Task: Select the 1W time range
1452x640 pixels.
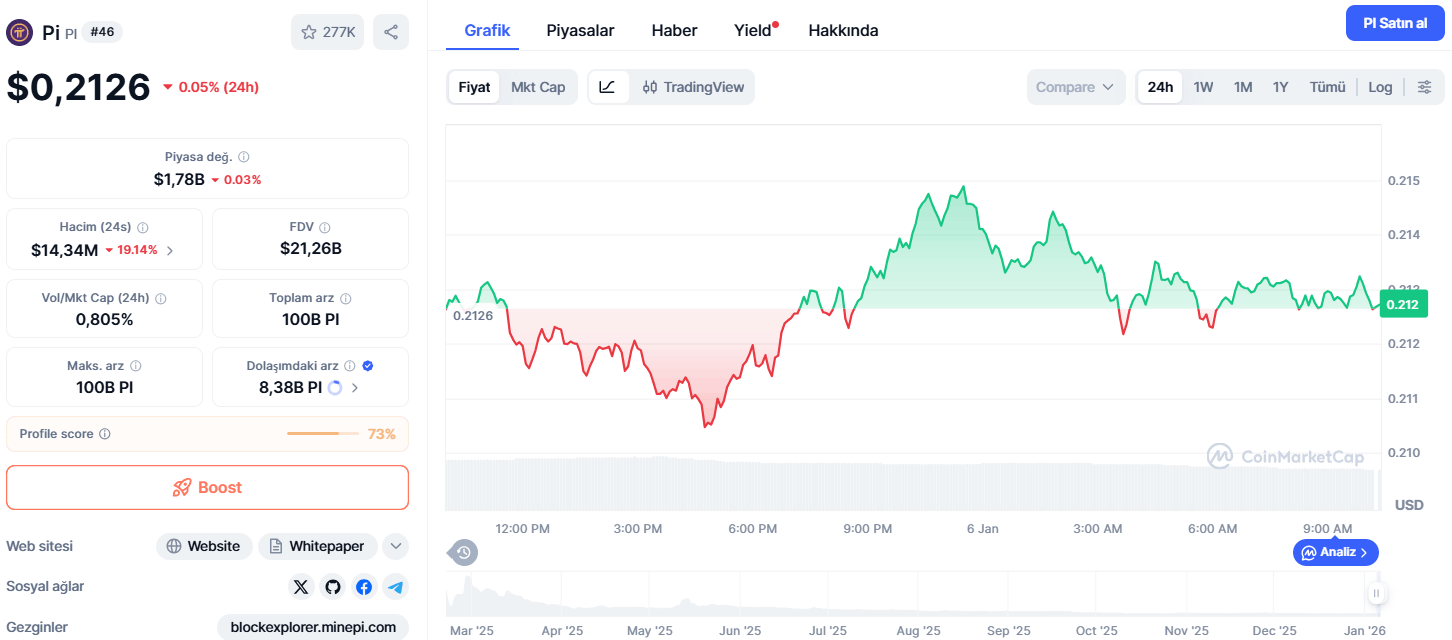Action: coord(1203,87)
